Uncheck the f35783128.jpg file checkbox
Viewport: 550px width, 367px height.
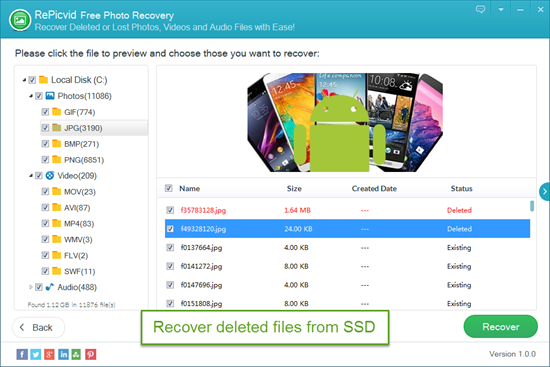[x=170, y=210]
